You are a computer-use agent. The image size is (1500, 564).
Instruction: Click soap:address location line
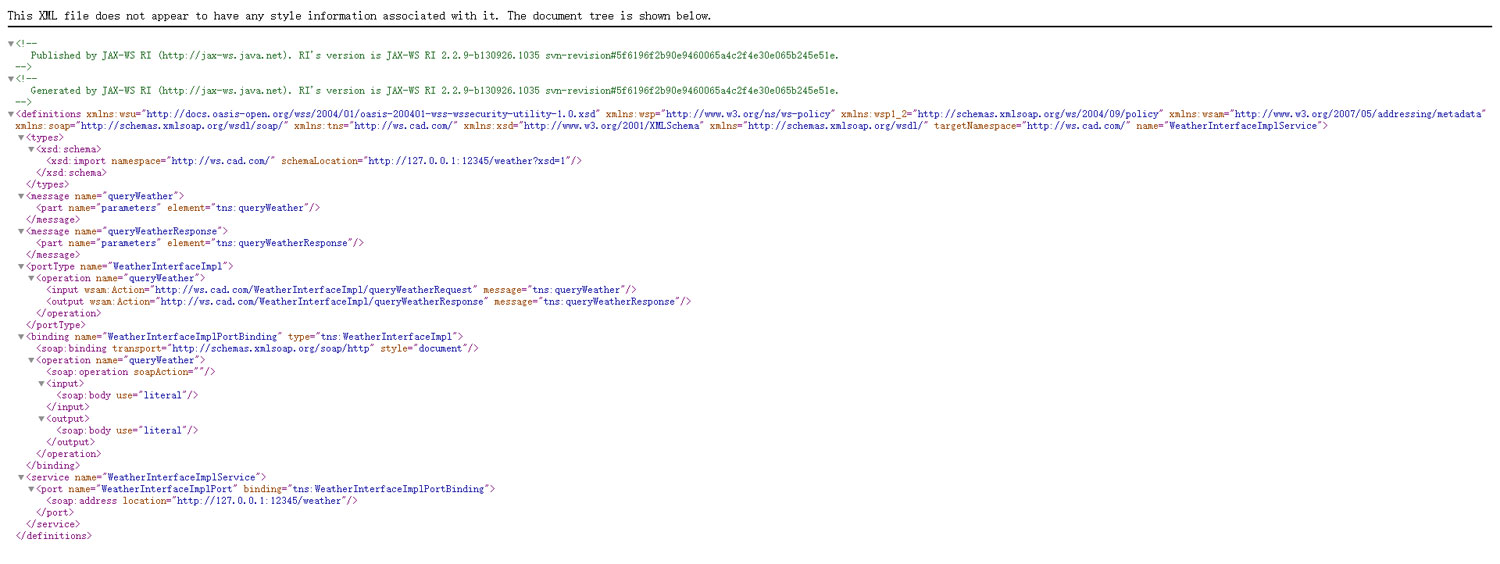pyautogui.click(x=201, y=501)
